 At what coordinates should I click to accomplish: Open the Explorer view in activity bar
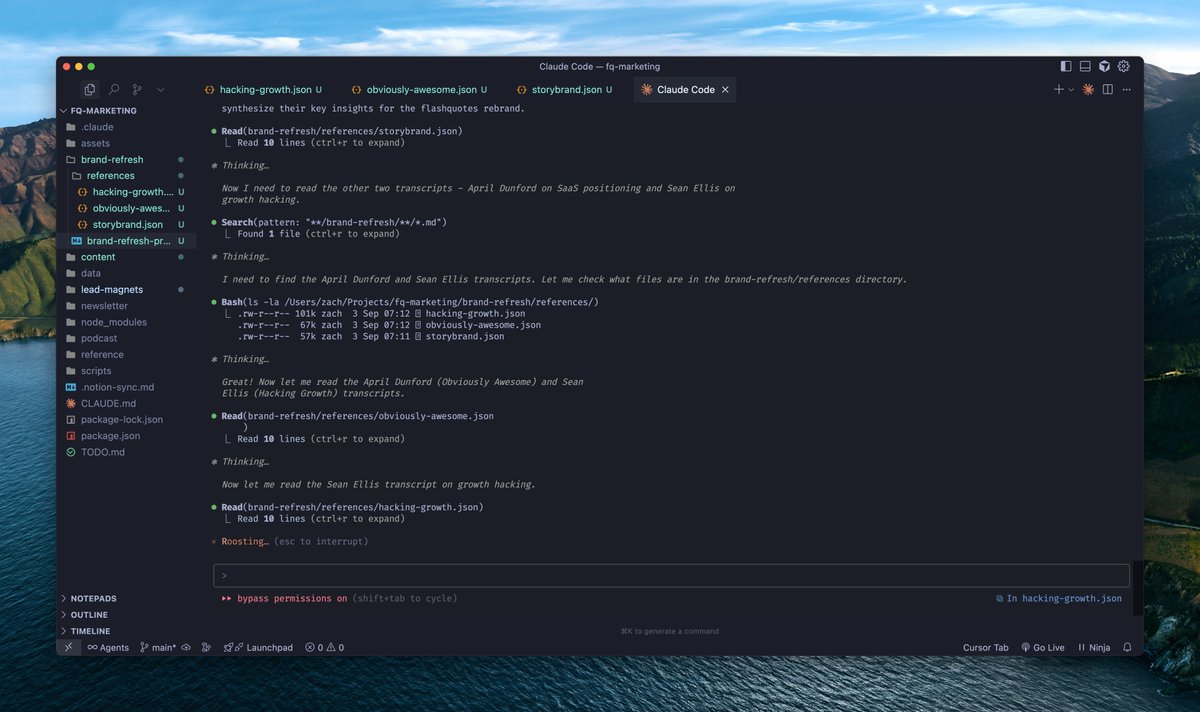click(x=90, y=89)
